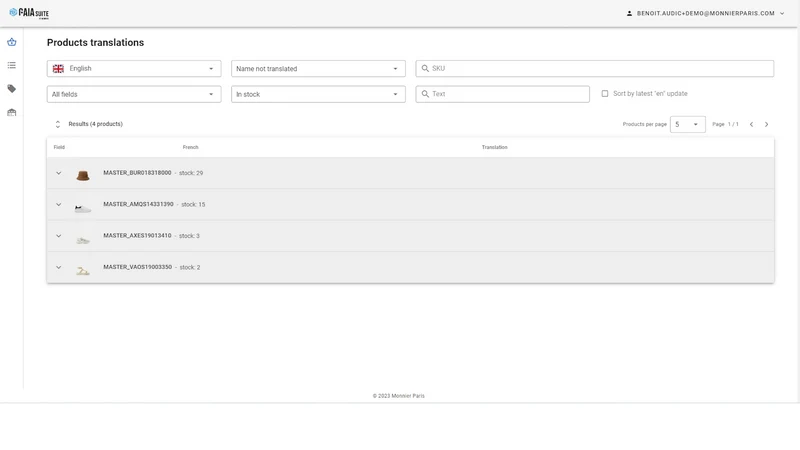
Task: Open the account menu chevron
Action: [x=782, y=13]
